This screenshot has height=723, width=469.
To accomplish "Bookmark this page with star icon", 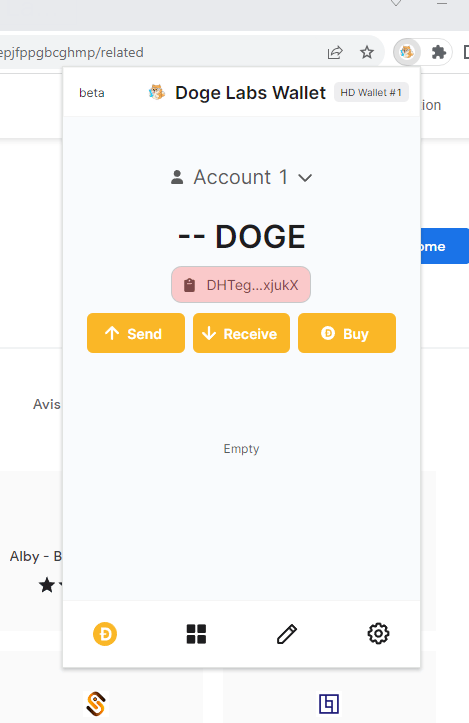I will click(x=367, y=53).
